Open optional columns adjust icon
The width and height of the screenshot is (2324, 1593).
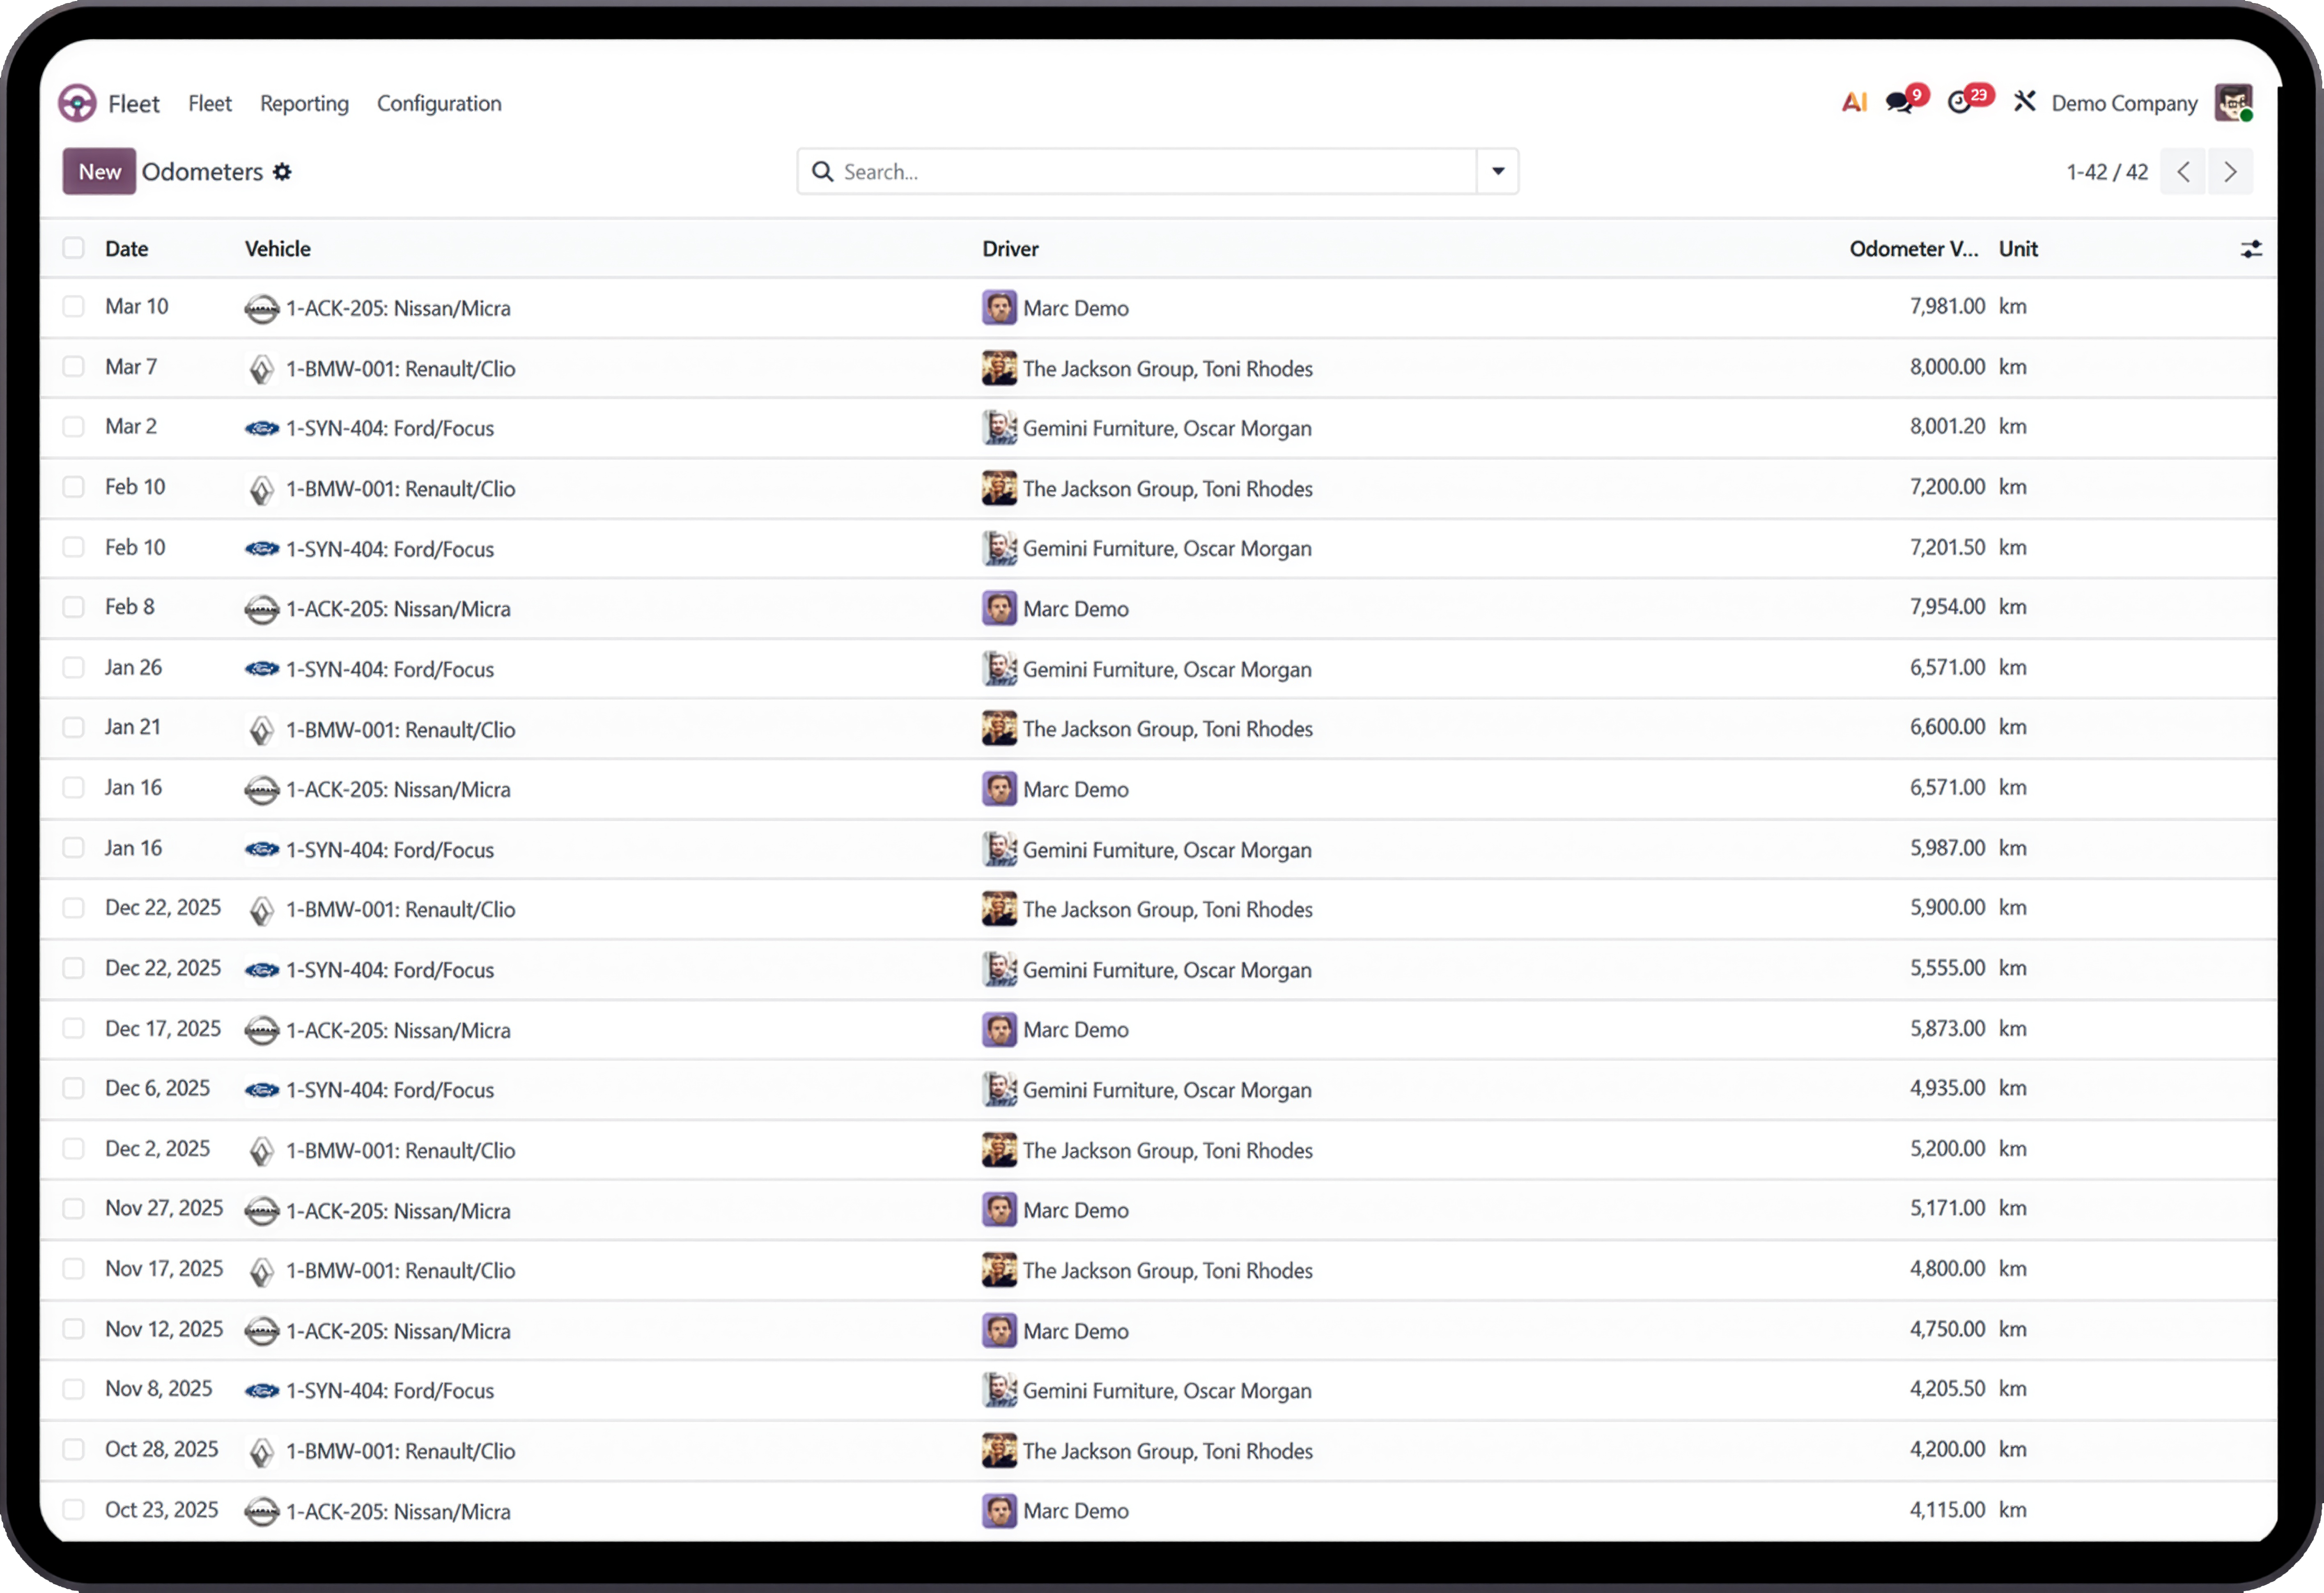(x=2251, y=249)
